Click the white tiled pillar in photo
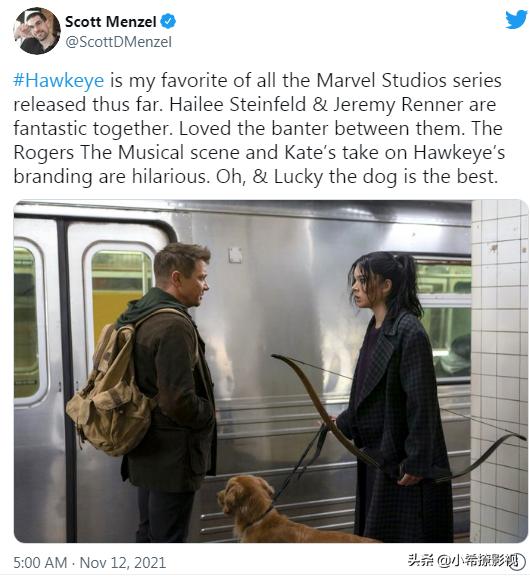 499,371
